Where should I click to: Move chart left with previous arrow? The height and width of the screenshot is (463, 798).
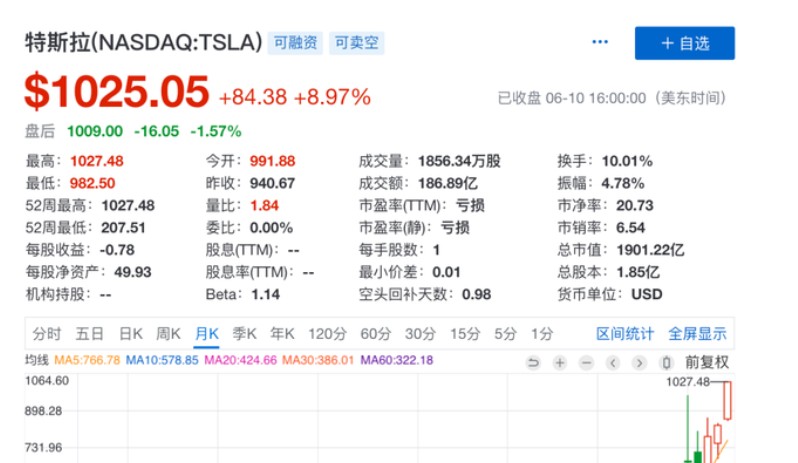pos(613,363)
